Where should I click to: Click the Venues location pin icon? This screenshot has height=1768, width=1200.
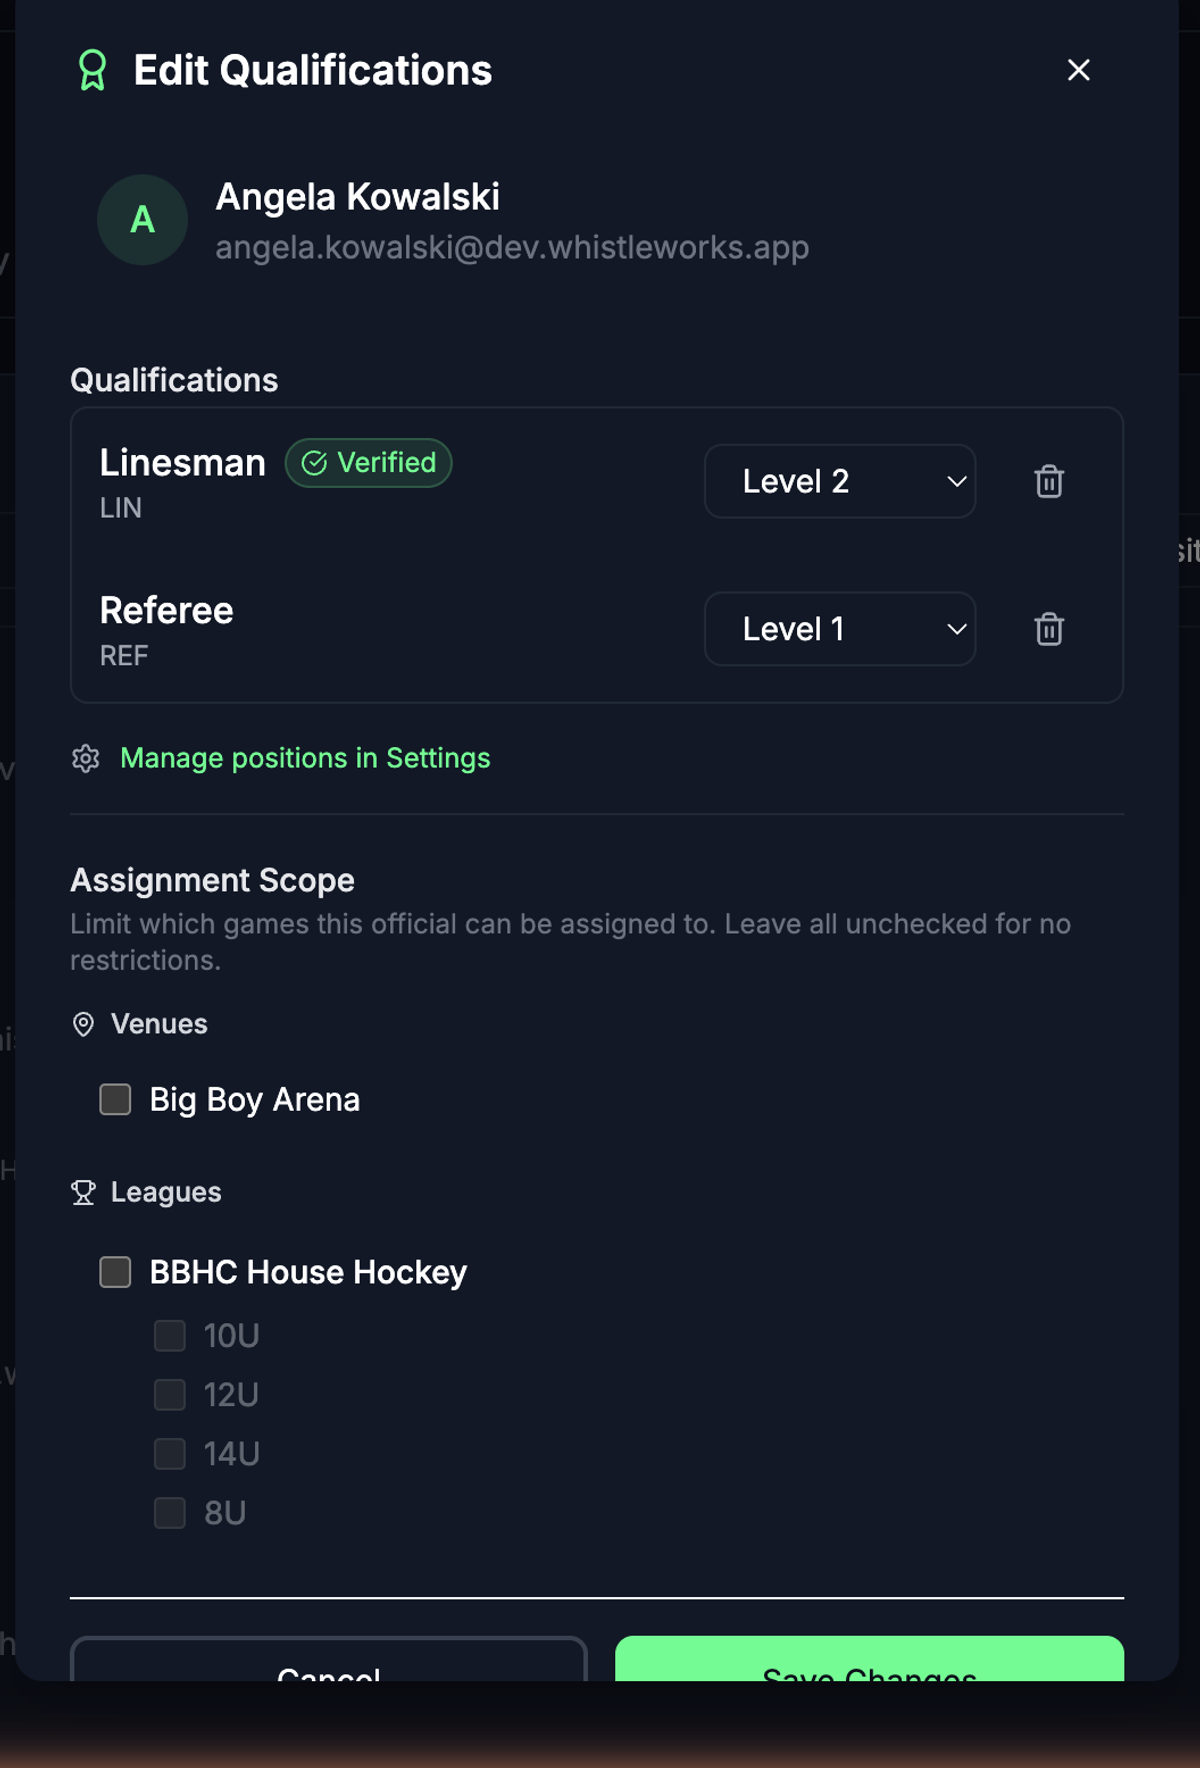(x=84, y=1024)
